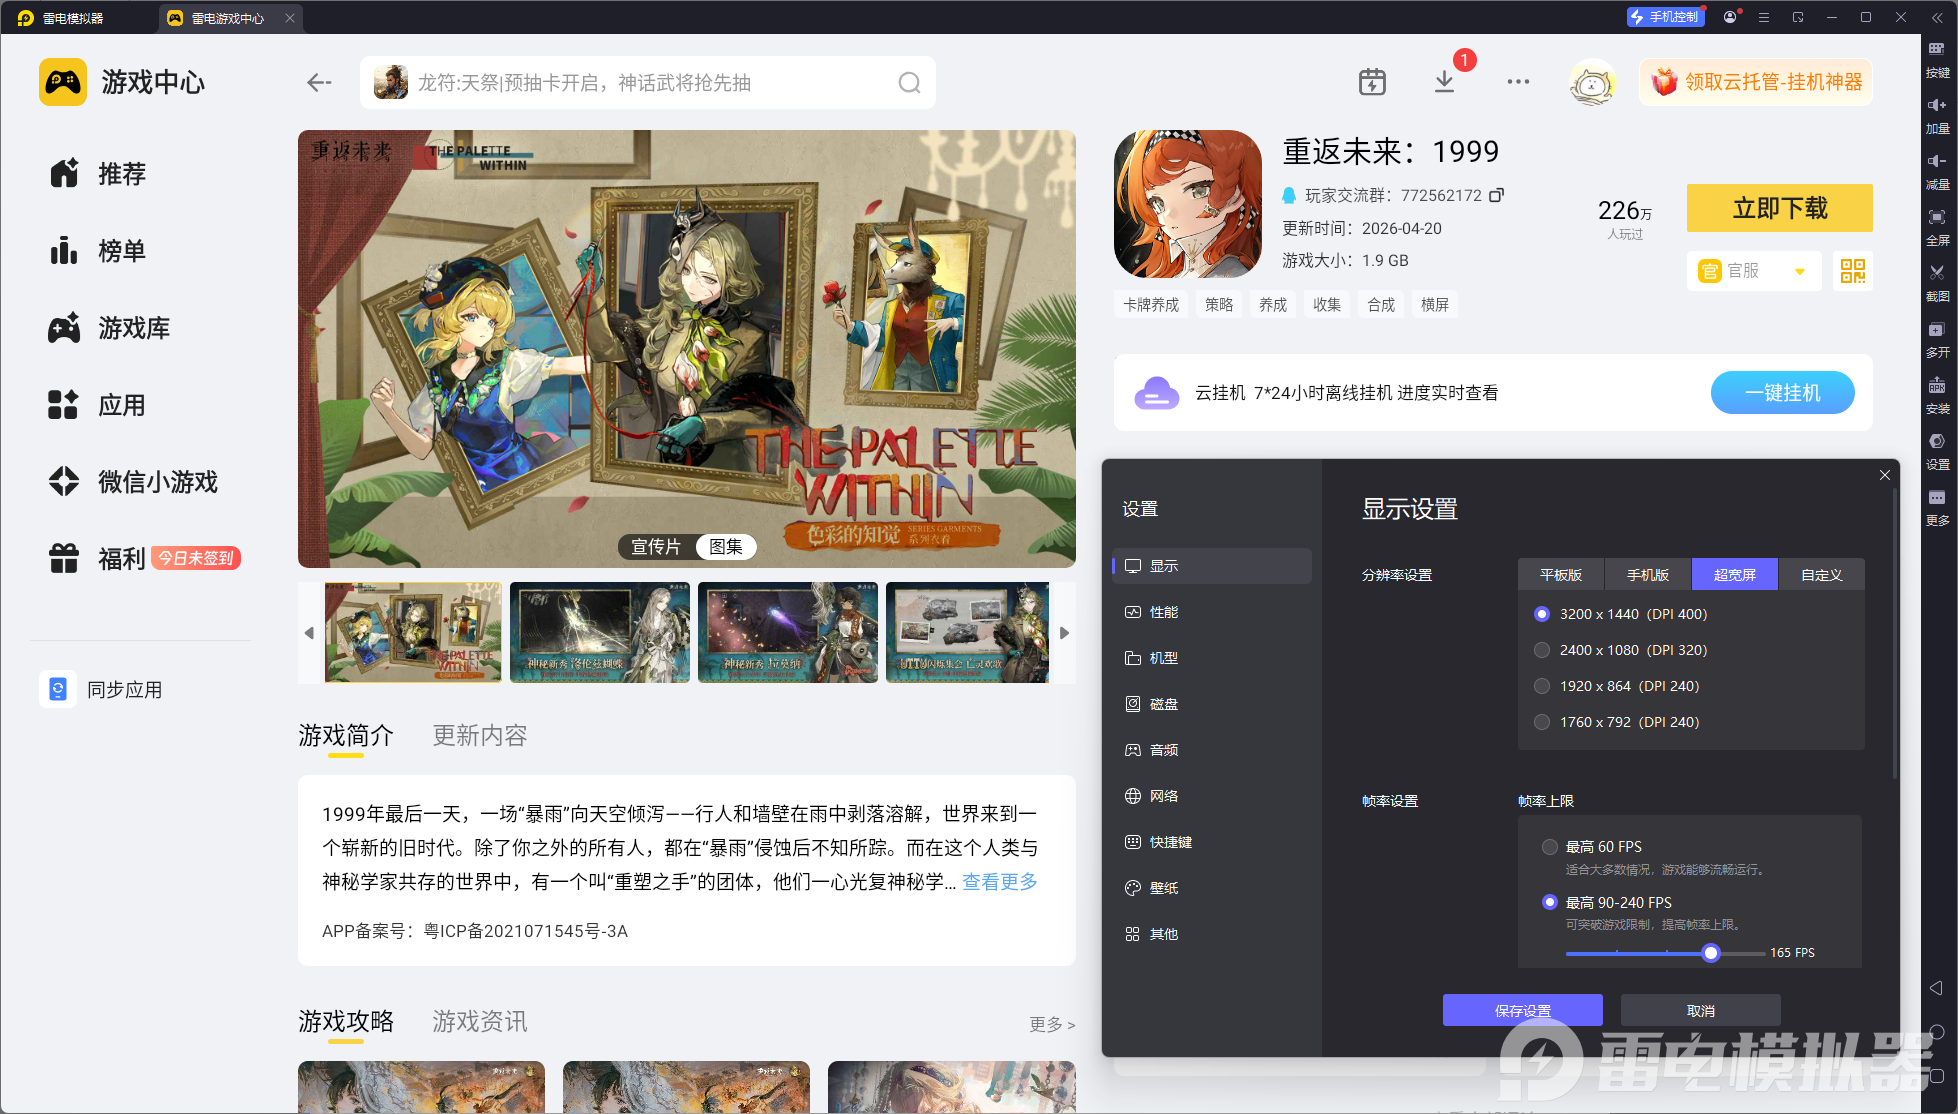Click the three-dot more options icon
1958x1114 pixels.
click(1517, 82)
